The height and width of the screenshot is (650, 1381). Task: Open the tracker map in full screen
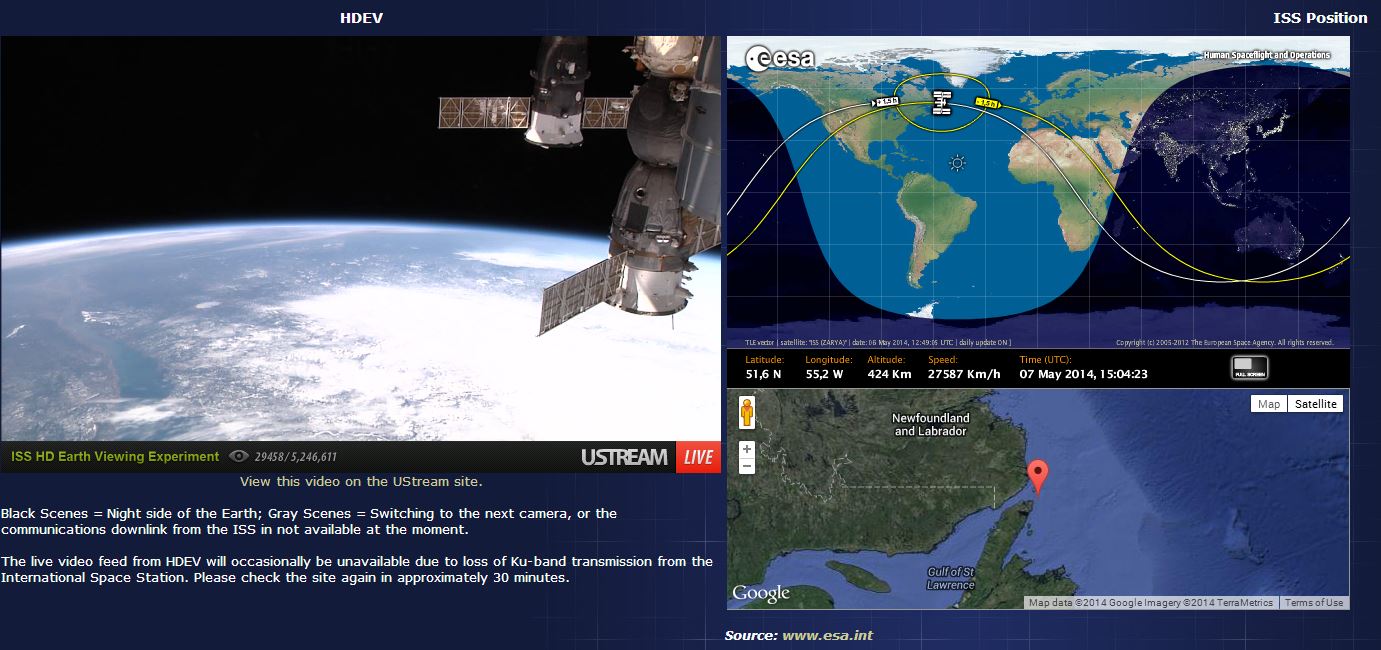[x=1250, y=367]
